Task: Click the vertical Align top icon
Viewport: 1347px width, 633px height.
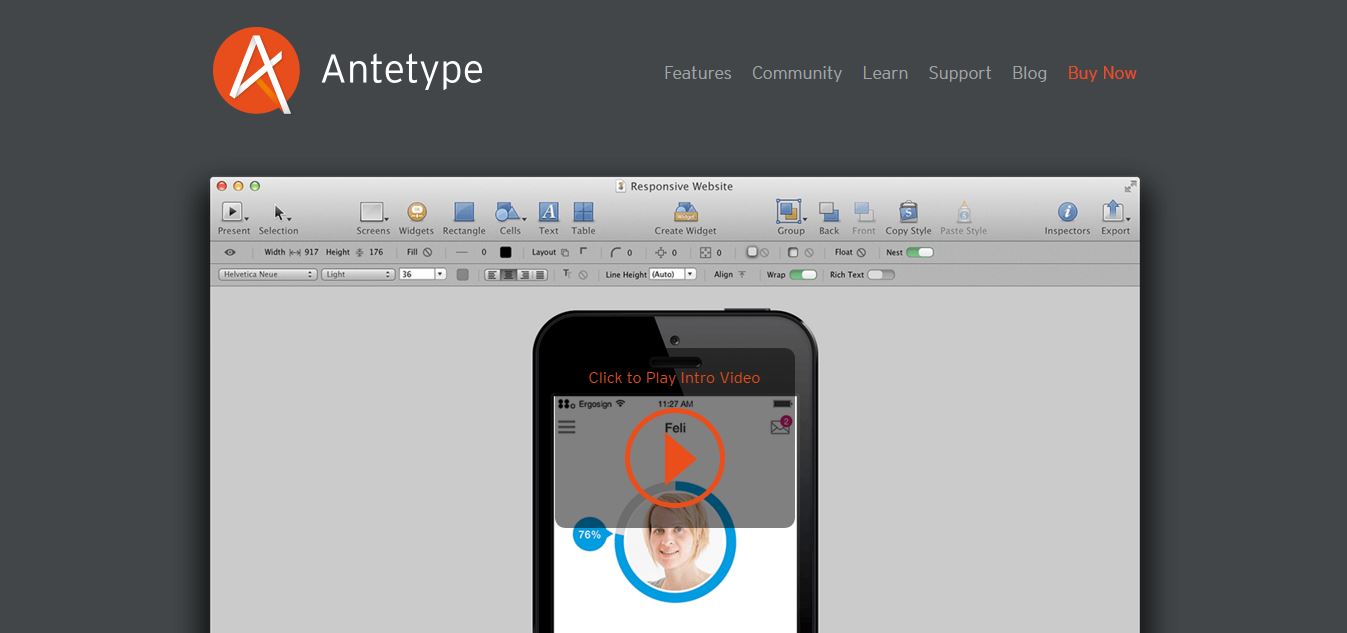Action: click(742, 275)
